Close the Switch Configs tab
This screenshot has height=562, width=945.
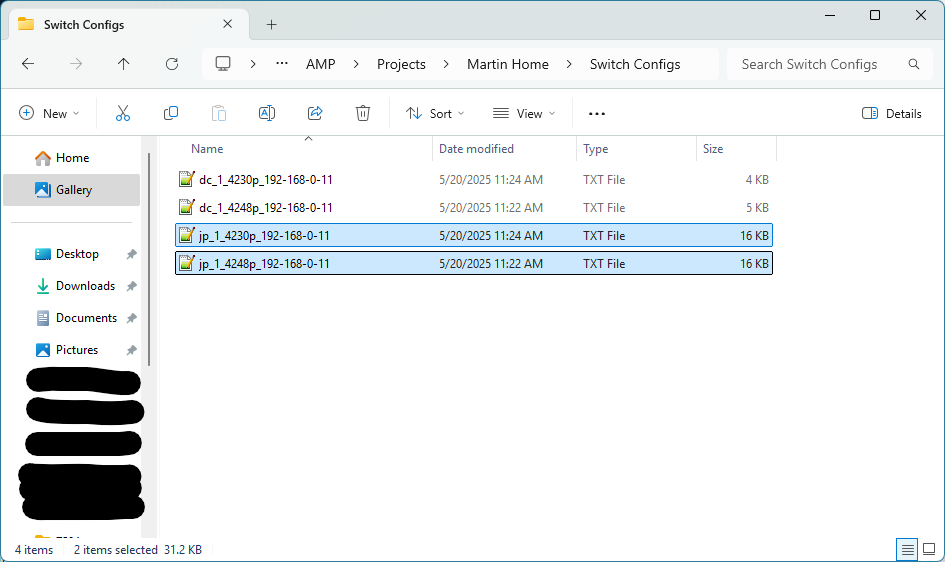click(227, 24)
